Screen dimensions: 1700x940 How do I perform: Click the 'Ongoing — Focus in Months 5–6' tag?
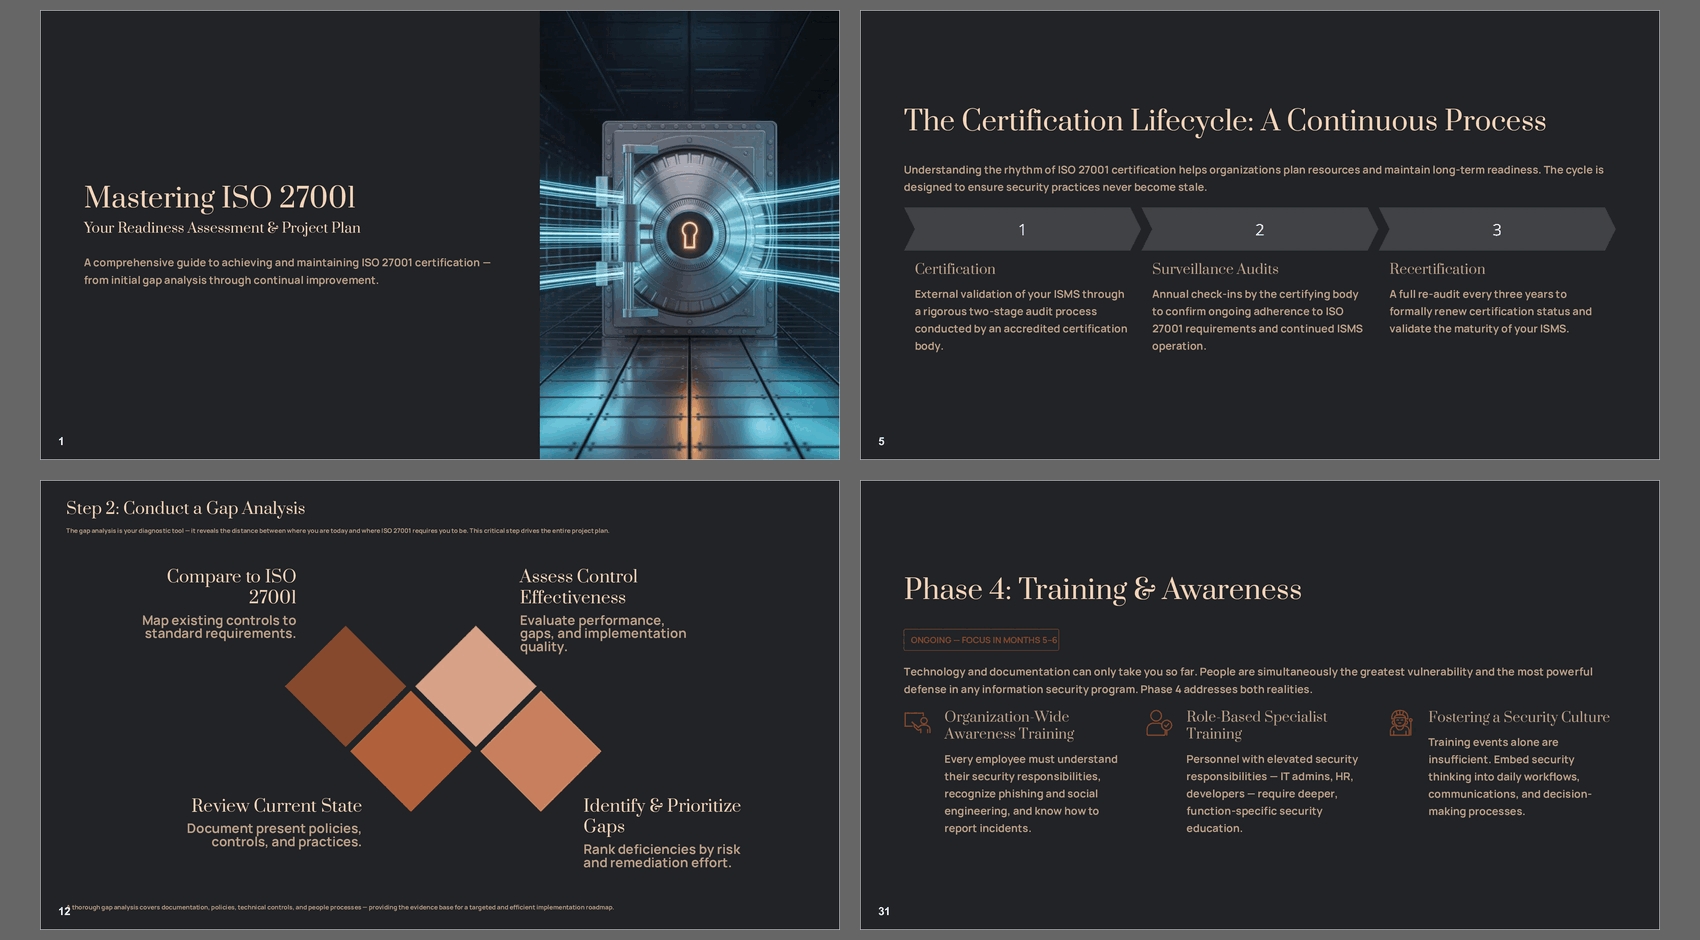coord(981,640)
